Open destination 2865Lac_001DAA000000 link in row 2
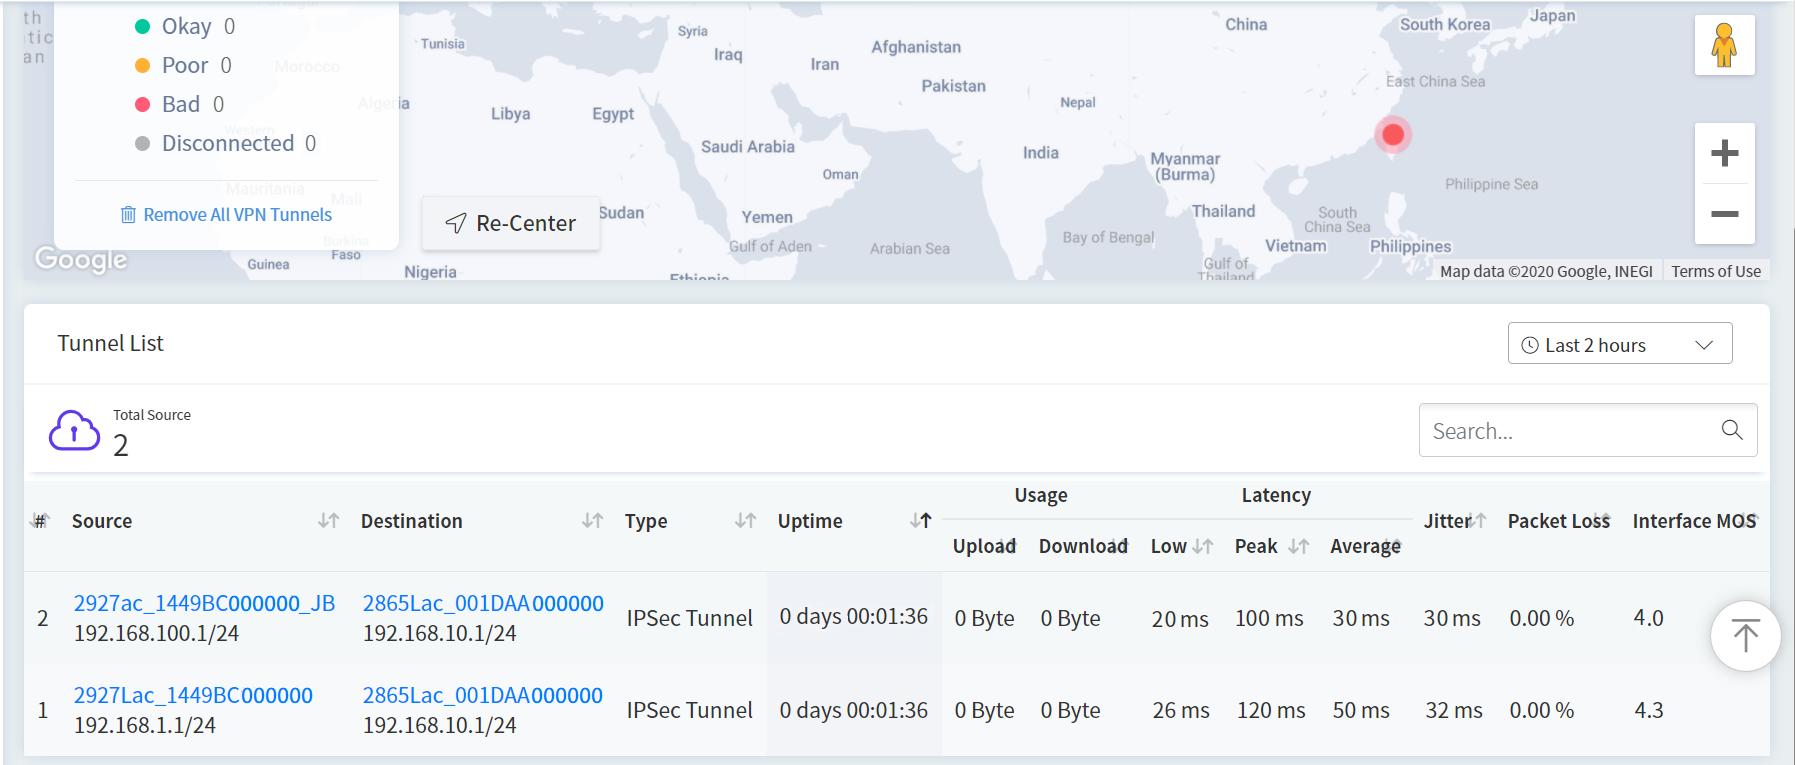This screenshot has width=1795, height=765. pyautogui.click(x=483, y=603)
